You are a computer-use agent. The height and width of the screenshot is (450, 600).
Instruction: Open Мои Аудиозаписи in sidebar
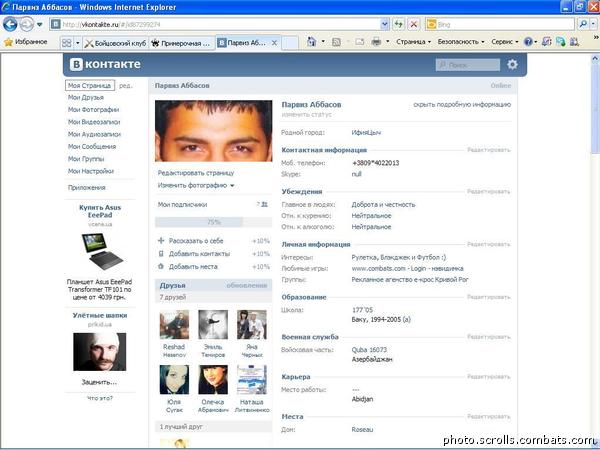(x=94, y=134)
